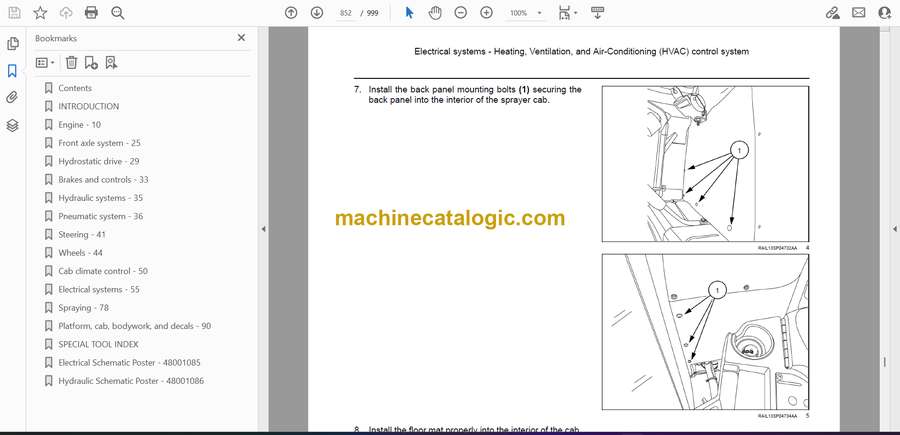Go to previous page arrow
Screen dimensions: 900x435
pos(291,13)
